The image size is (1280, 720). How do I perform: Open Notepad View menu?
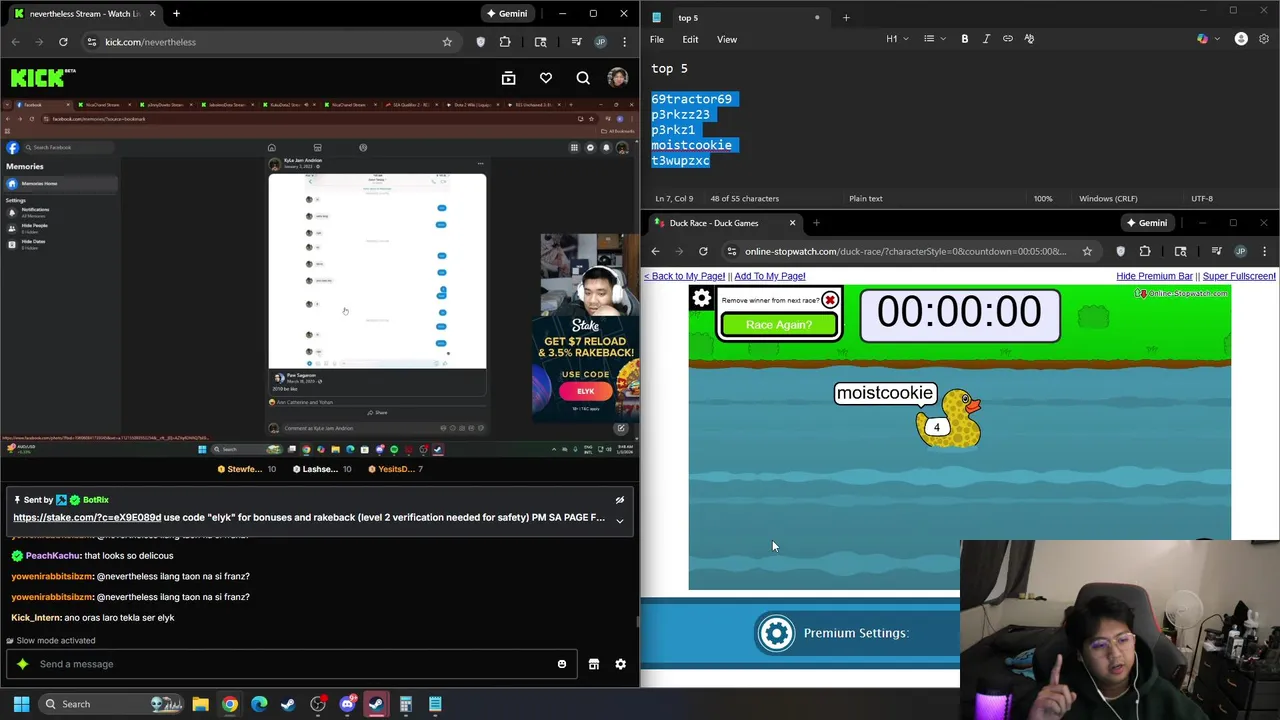[727, 39]
